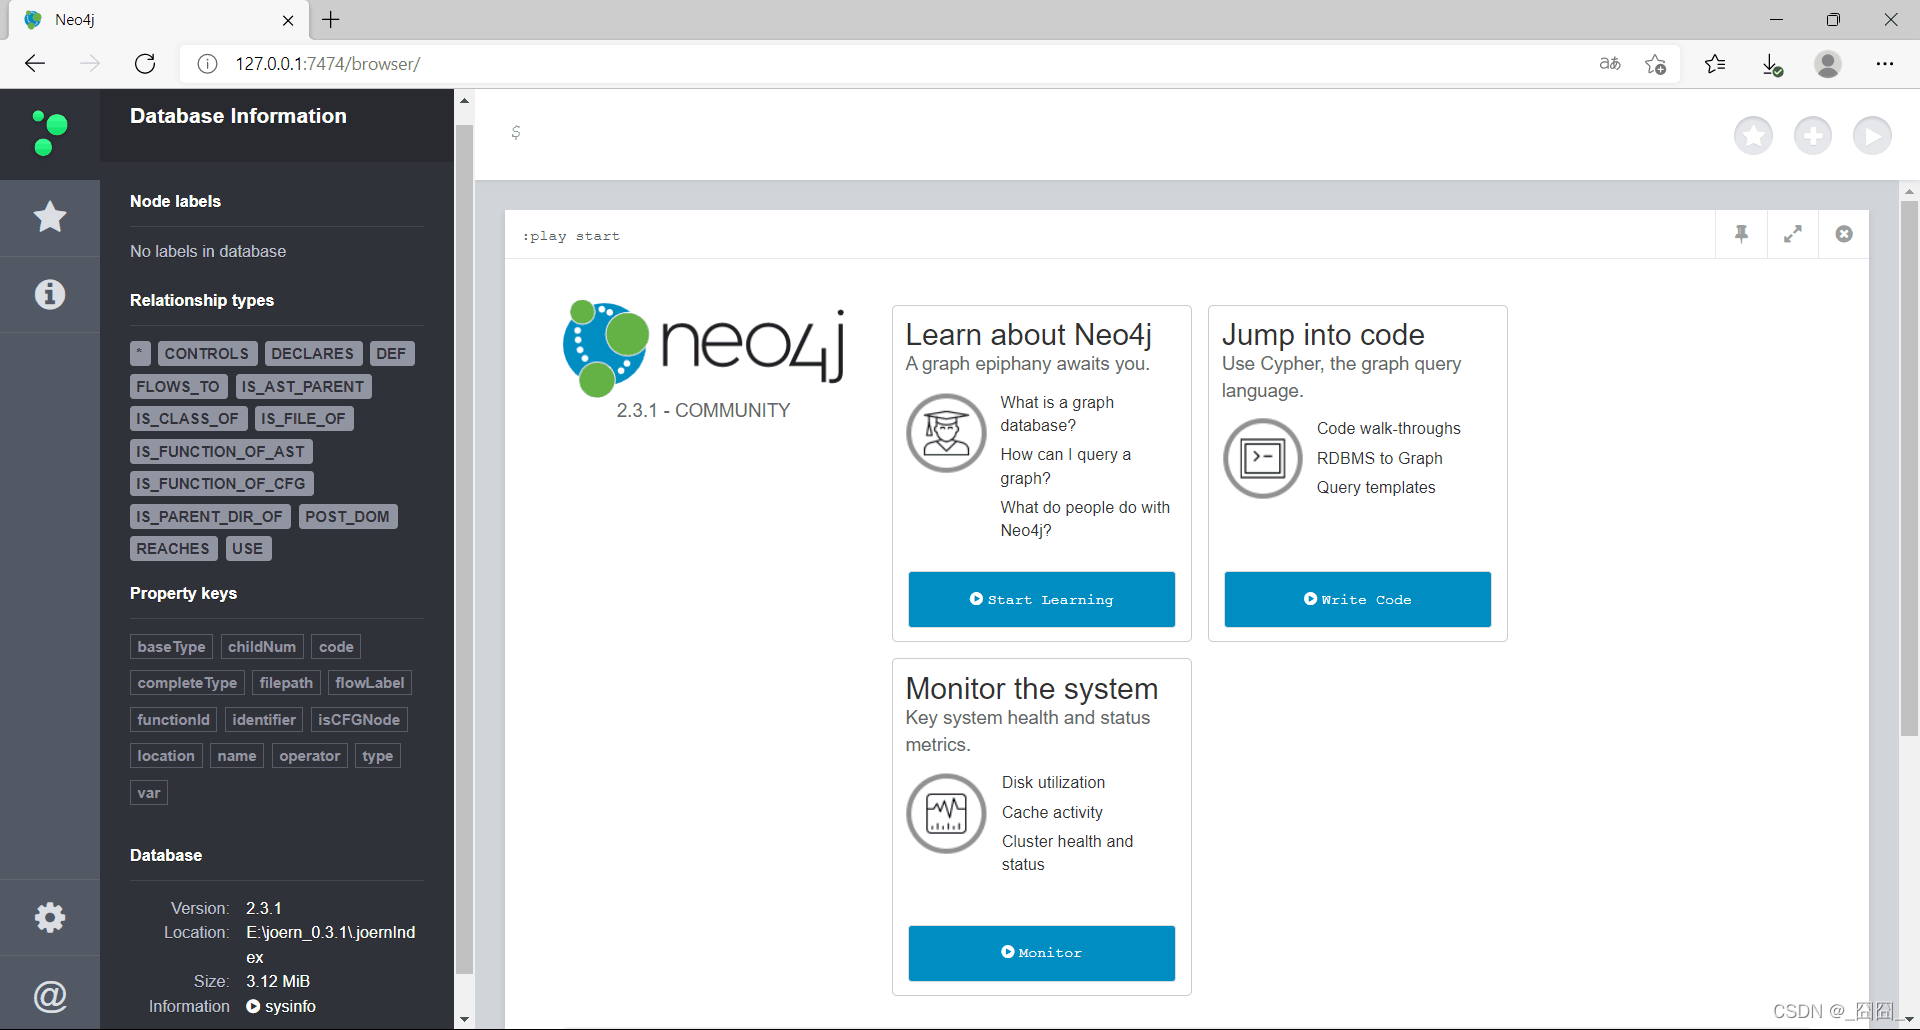Open the browser settings gear panel
Screen dimensions: 1920x1030
pos(50,917)
